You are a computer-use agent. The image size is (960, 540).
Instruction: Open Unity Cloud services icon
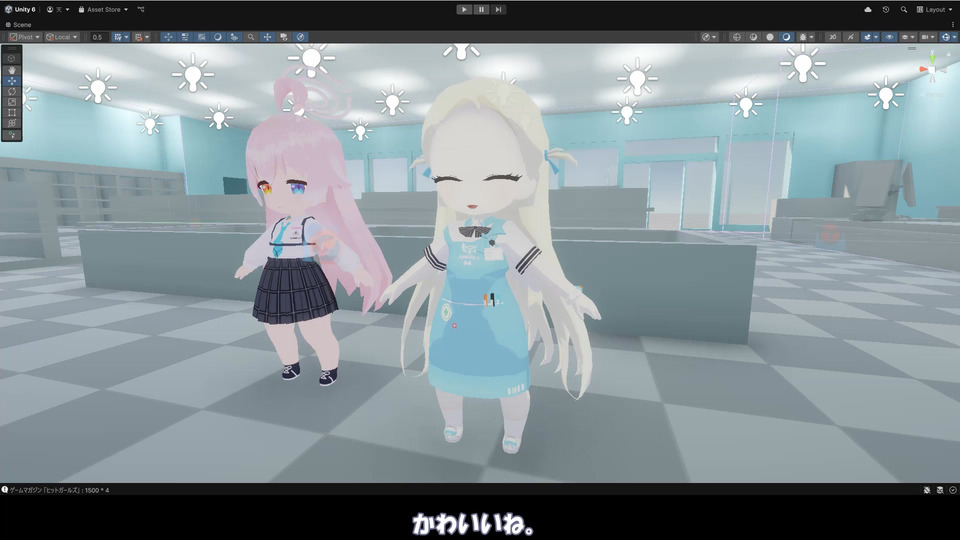tap(868, 9)
